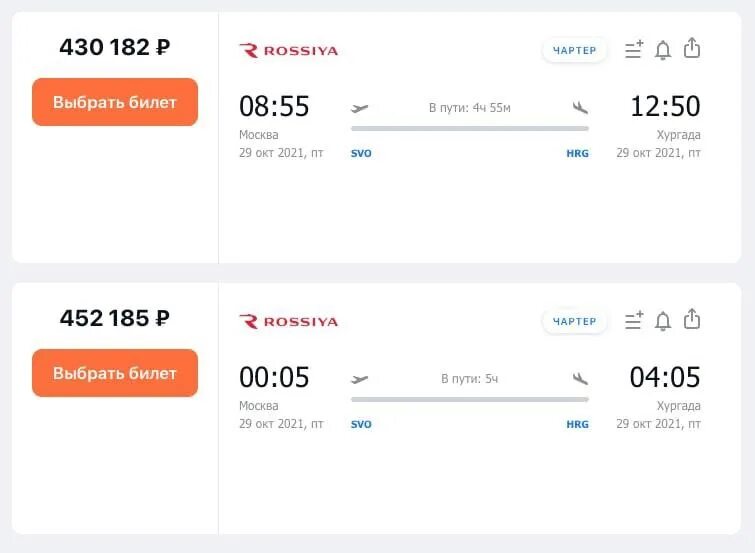Click the SVO airport code on the first ticket
This screenshot has height=553, width=755.
coord(361,153)
